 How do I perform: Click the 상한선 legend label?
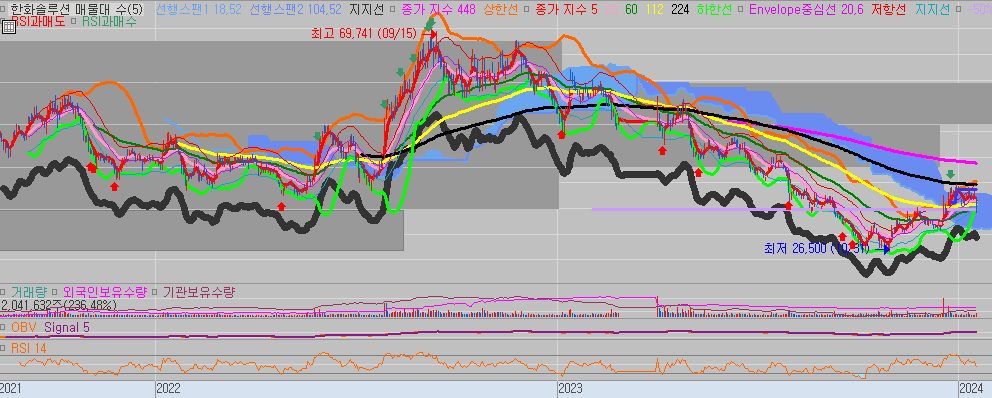500,9
